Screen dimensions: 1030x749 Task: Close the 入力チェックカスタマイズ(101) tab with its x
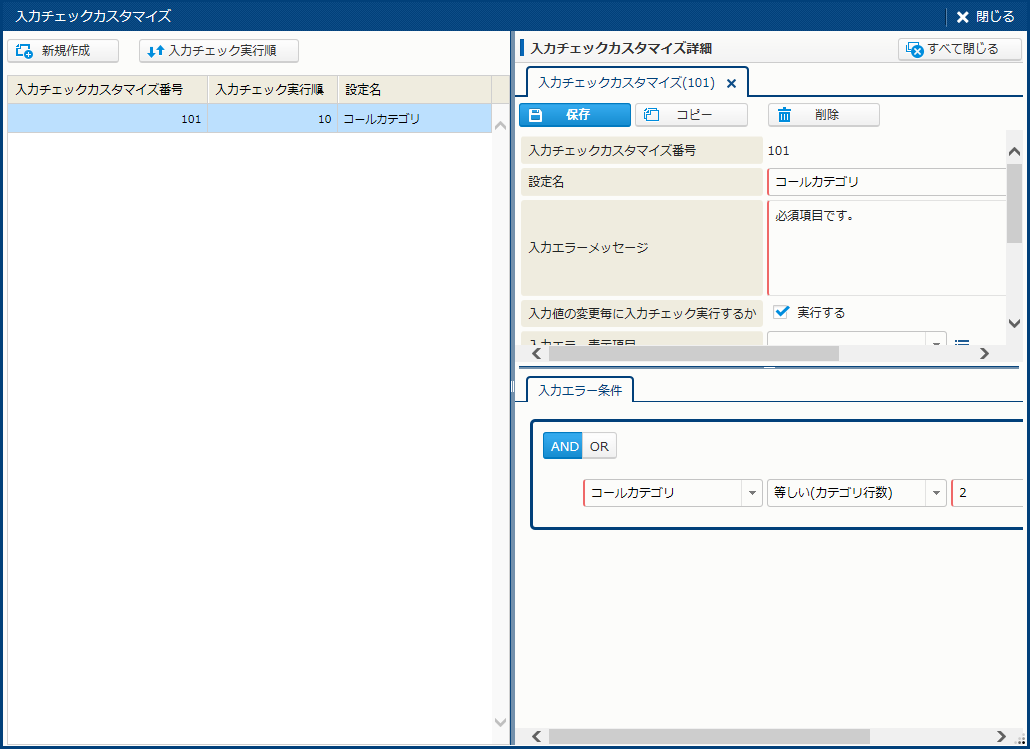coord(731,83)
